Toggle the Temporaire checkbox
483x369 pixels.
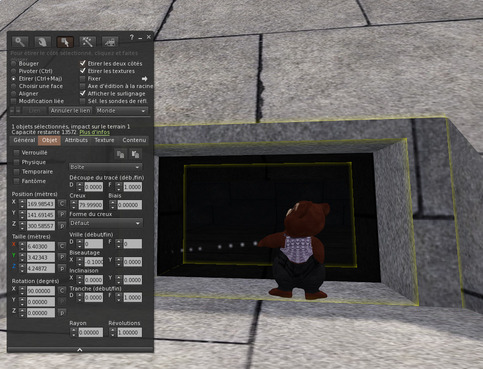16,172
